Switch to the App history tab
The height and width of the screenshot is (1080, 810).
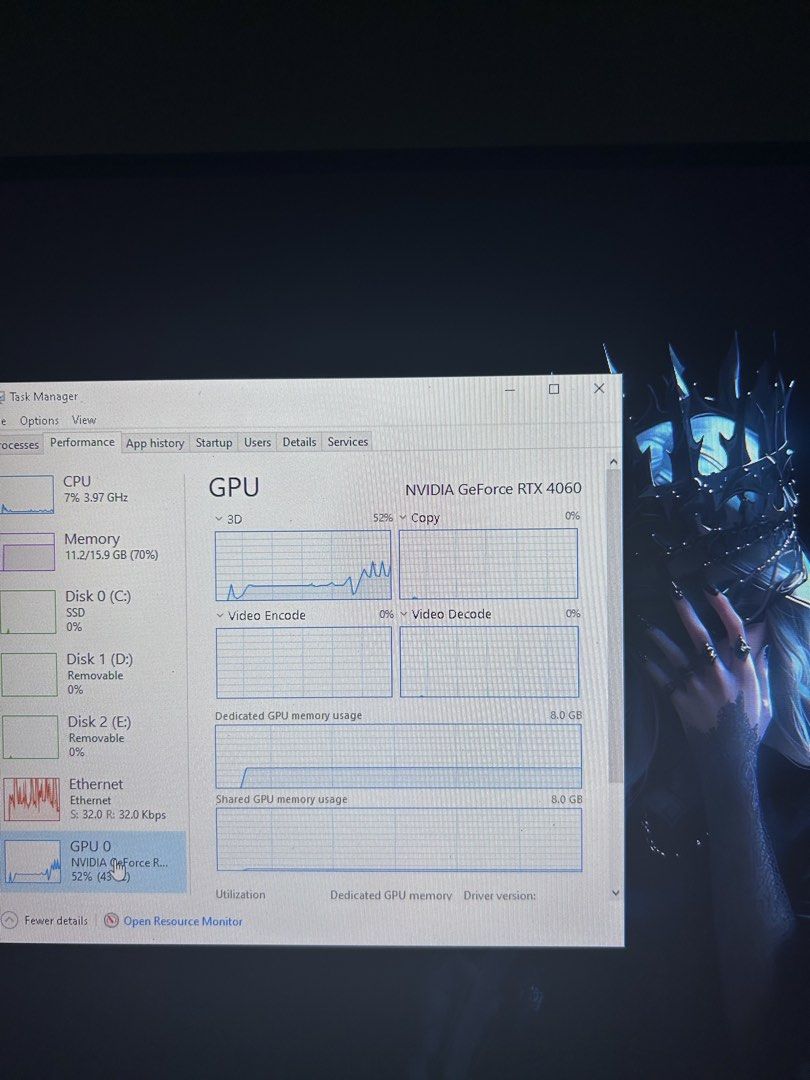155,443
